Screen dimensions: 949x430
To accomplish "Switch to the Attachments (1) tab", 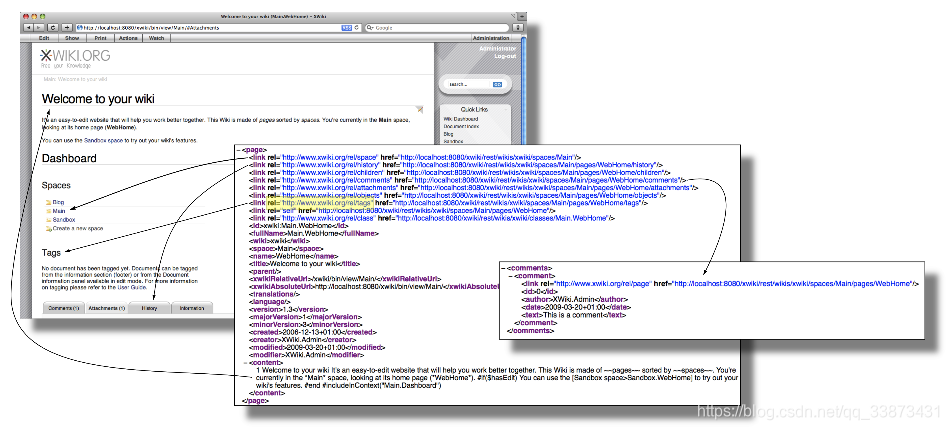I will [106, 308].
